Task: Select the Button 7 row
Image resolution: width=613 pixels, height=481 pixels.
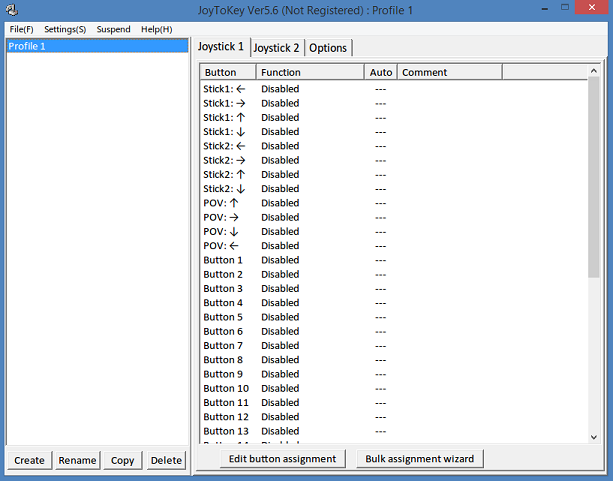Action: pyautogui.click(x=394, y=346)
